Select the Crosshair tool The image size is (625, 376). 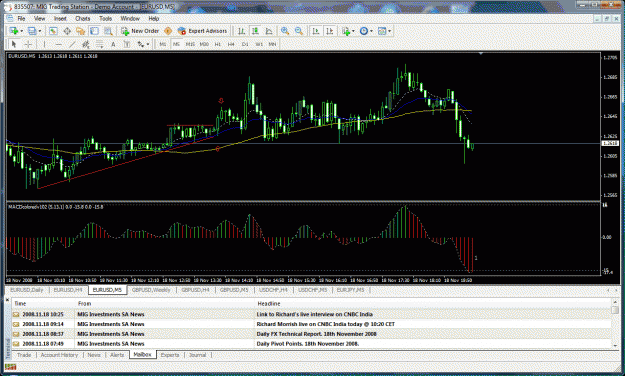28,44
